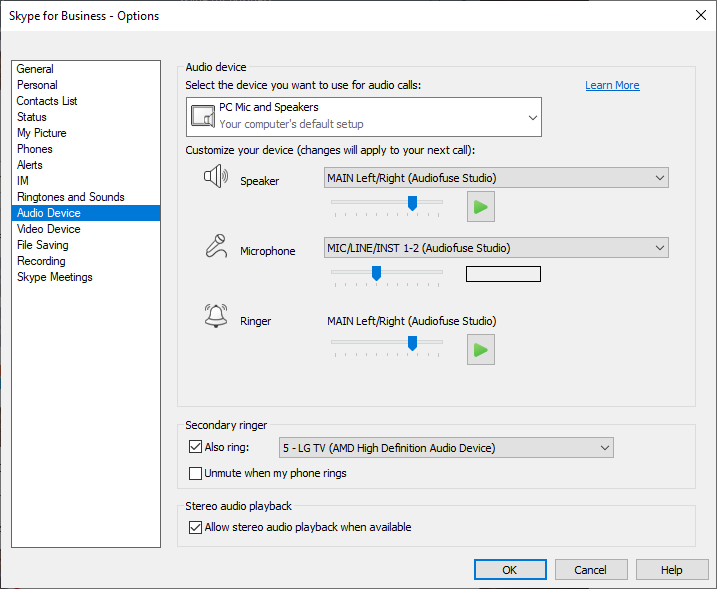Click the ringer bell icon
The image size is (717, 589).
(x=216, y=316)
